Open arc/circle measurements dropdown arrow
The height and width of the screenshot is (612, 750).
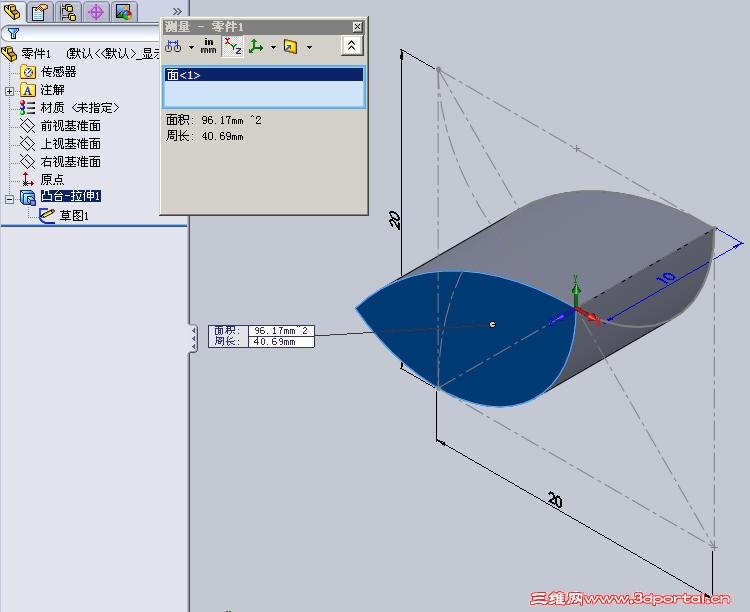point(191,47)
